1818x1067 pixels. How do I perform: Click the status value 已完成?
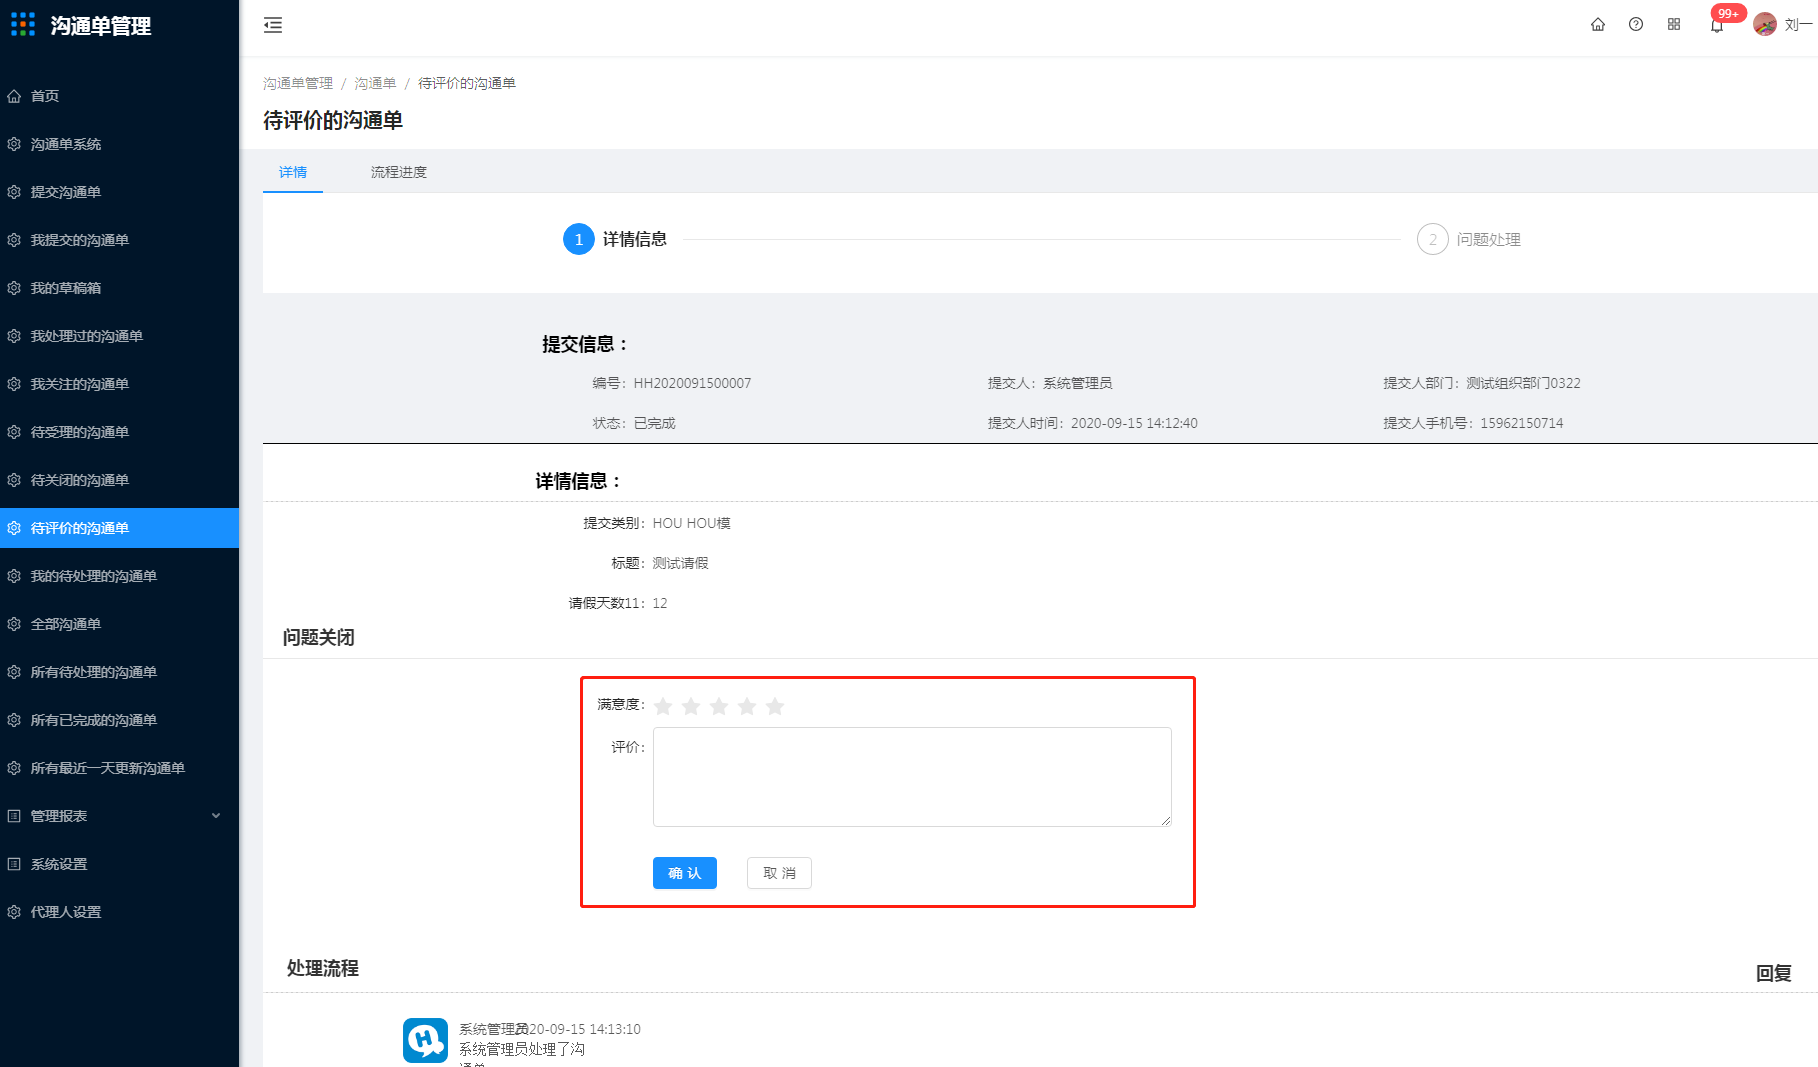click(654, 423)
